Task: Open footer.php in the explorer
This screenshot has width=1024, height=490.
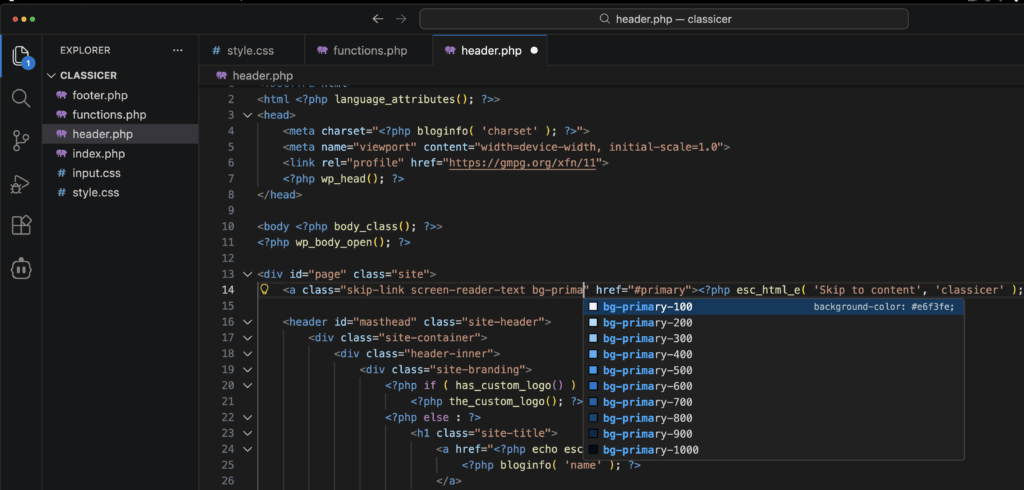Action: [120, 95]
